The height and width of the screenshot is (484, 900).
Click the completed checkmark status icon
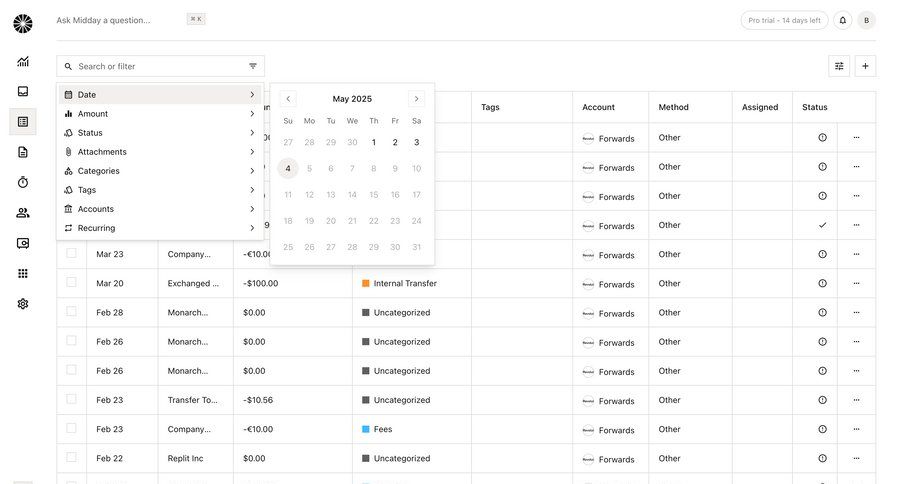tap(823, 225)
